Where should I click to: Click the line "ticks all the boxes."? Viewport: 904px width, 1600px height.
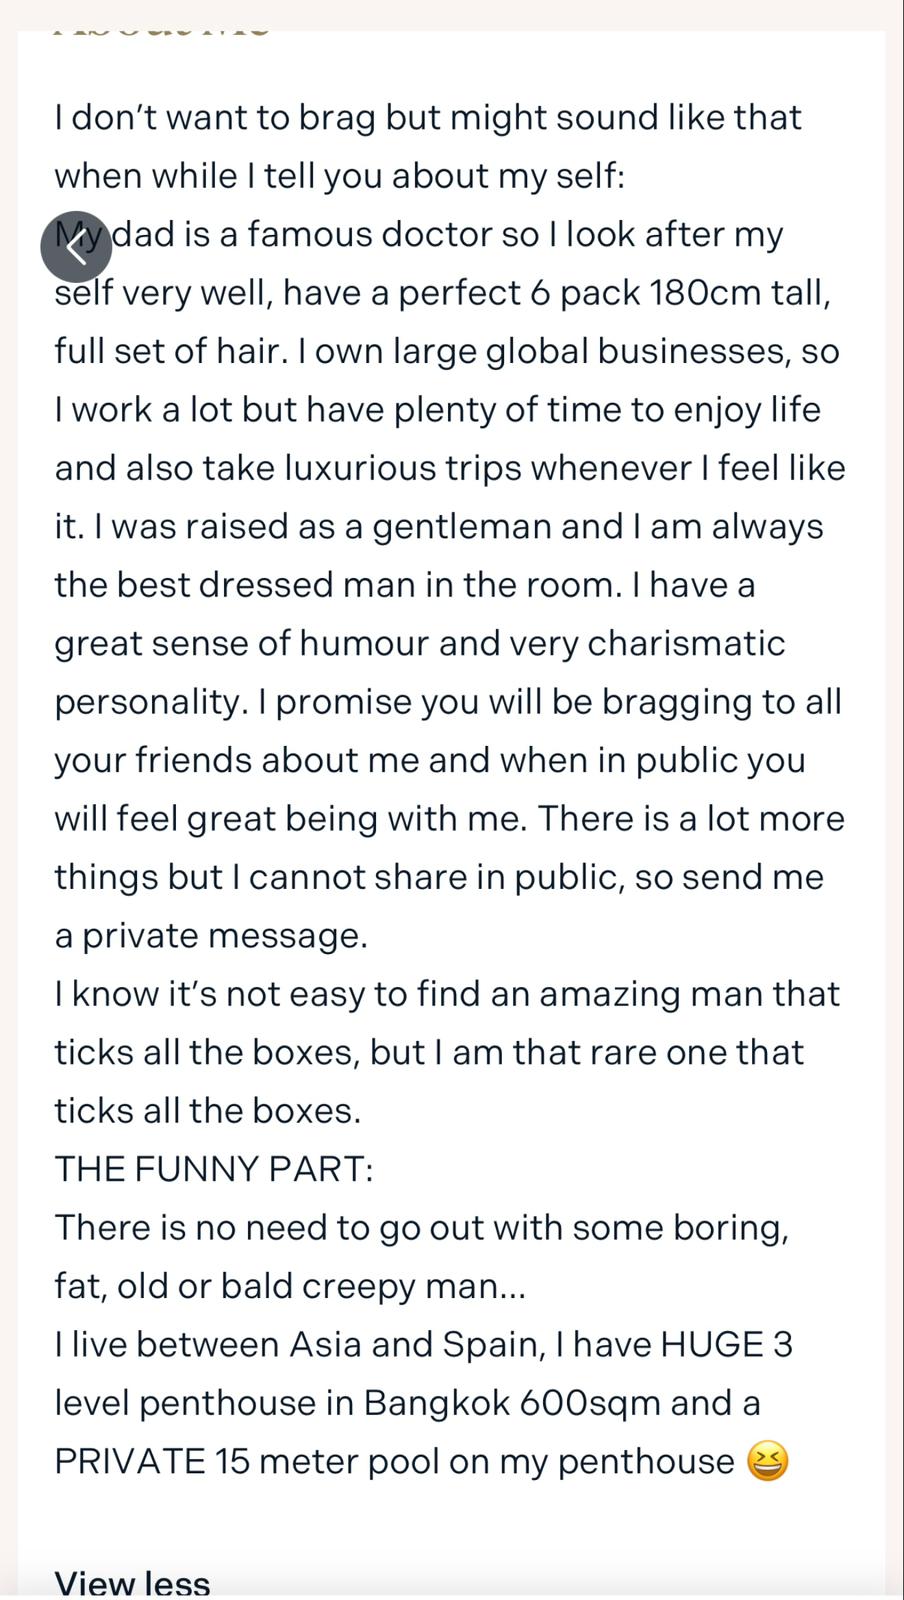207,1111
